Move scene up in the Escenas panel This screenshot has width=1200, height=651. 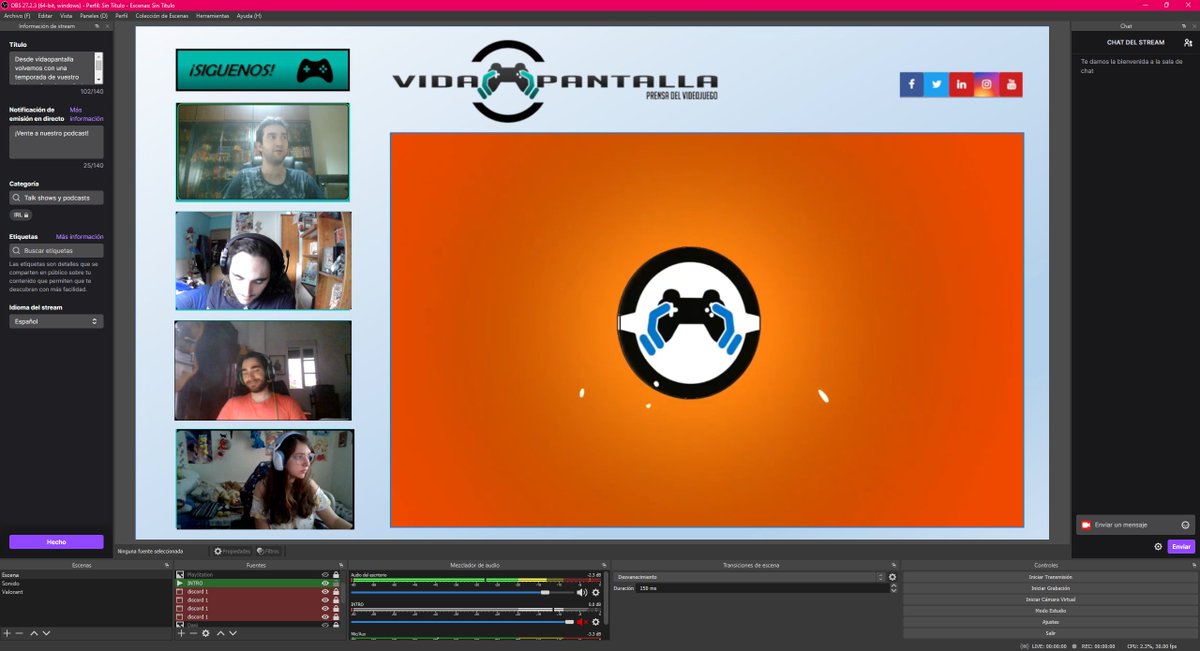34,633
